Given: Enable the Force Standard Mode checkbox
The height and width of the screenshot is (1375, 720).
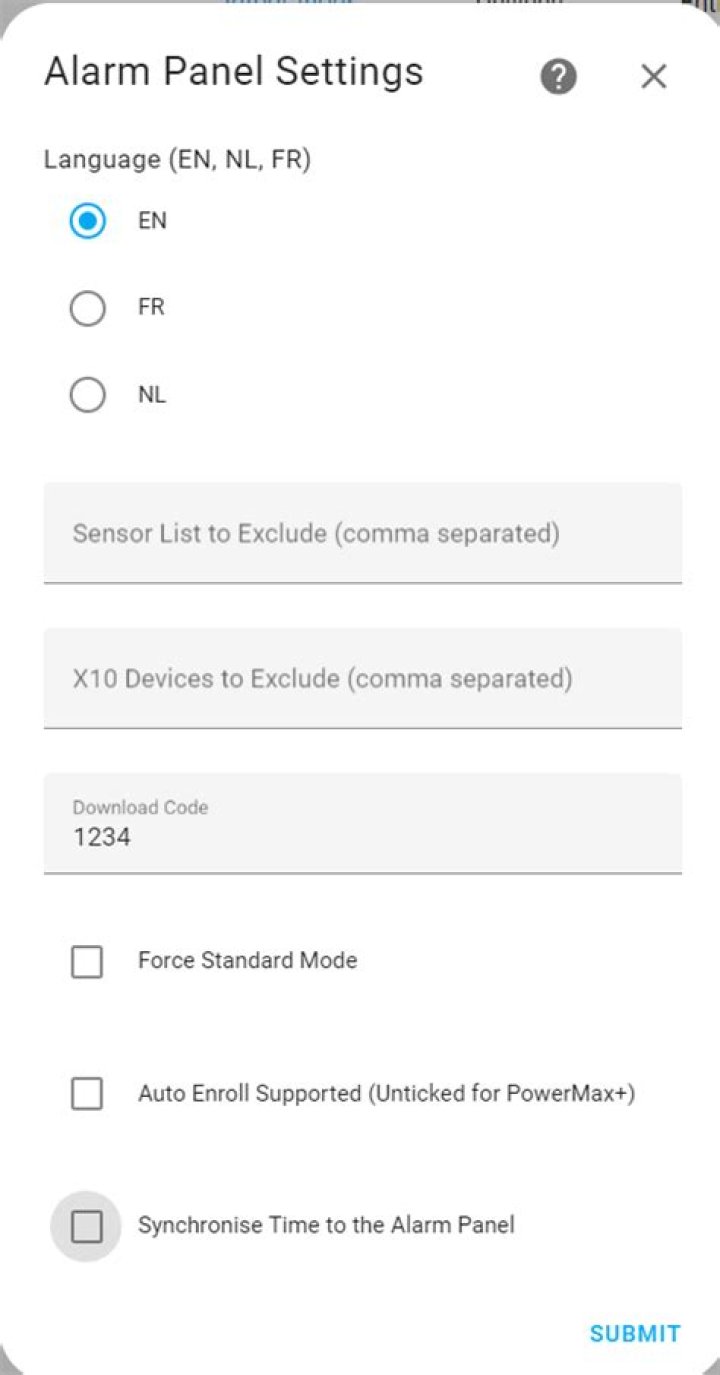Looking at the screenshot, I should (87, 962).
